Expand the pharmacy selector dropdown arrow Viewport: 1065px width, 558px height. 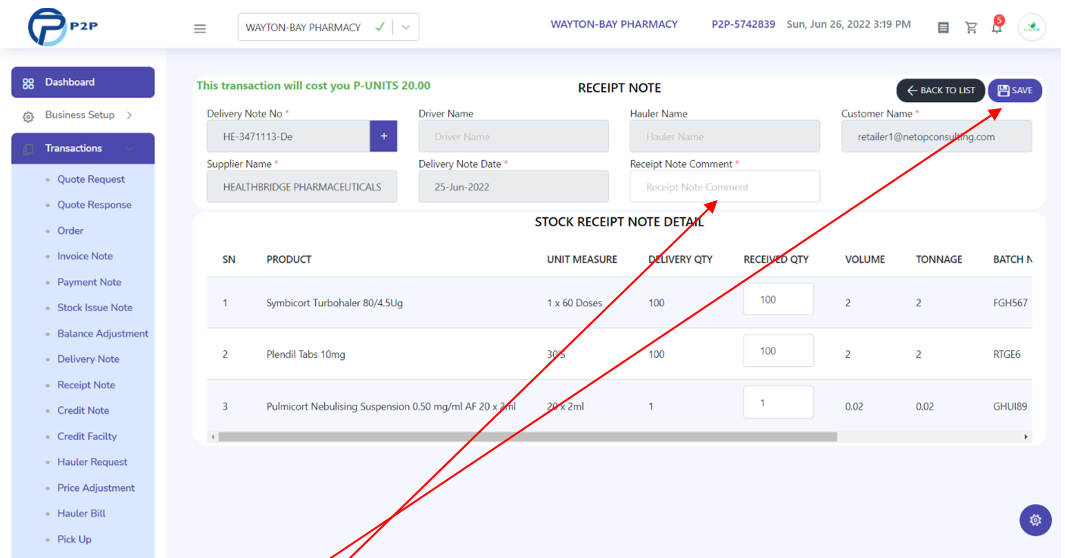pyautogui.click(x=406, y=27)
